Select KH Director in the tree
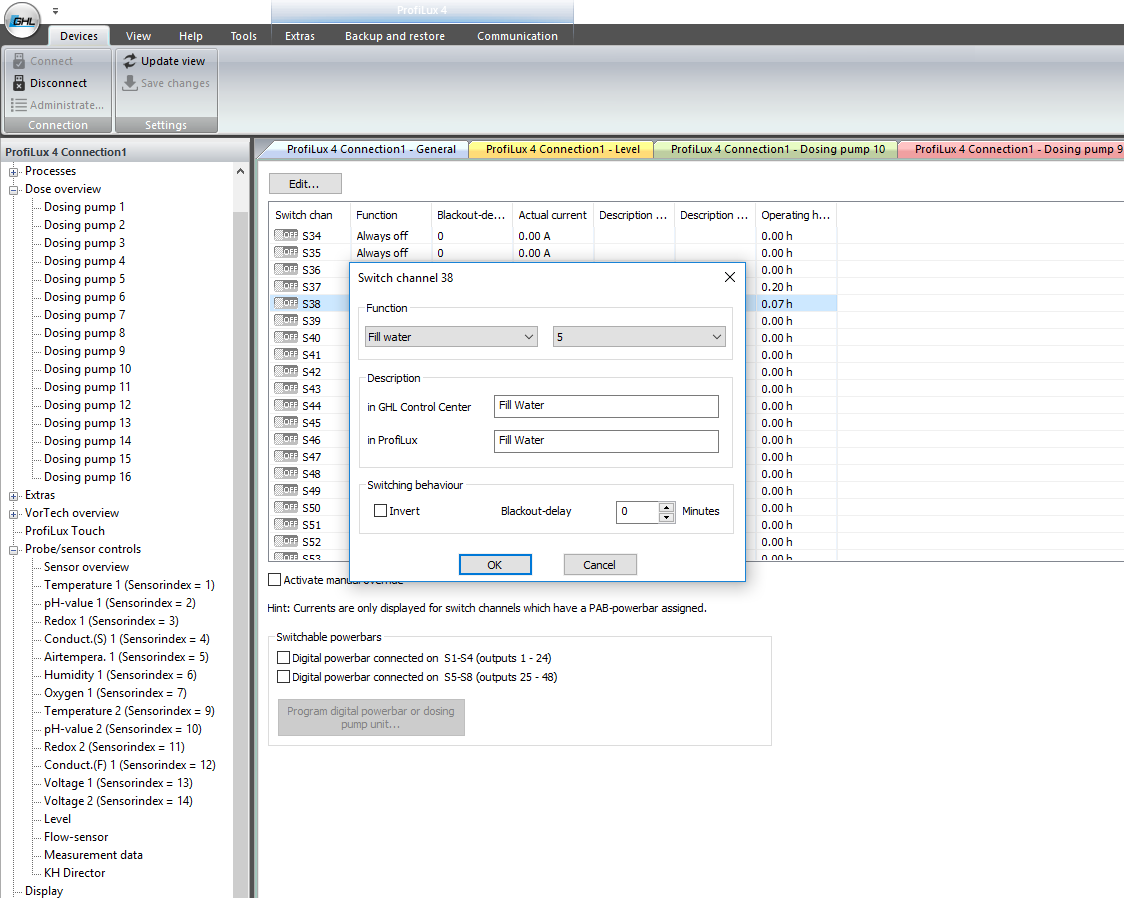This screenshot has height=898, width=1124. click(75, 873)
